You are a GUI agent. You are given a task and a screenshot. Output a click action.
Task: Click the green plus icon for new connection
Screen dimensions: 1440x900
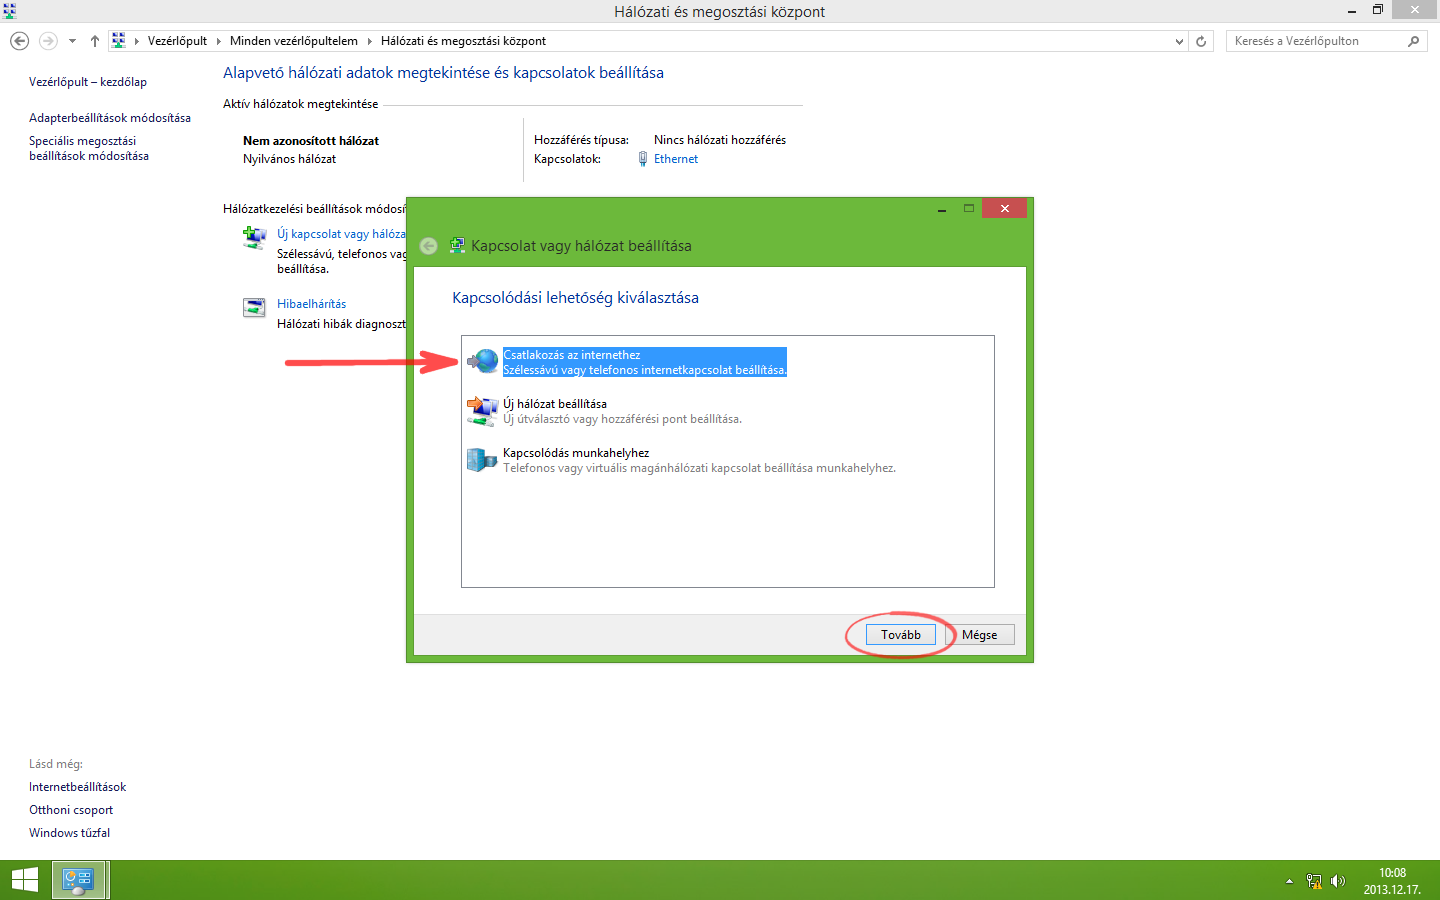click(253, 237)
